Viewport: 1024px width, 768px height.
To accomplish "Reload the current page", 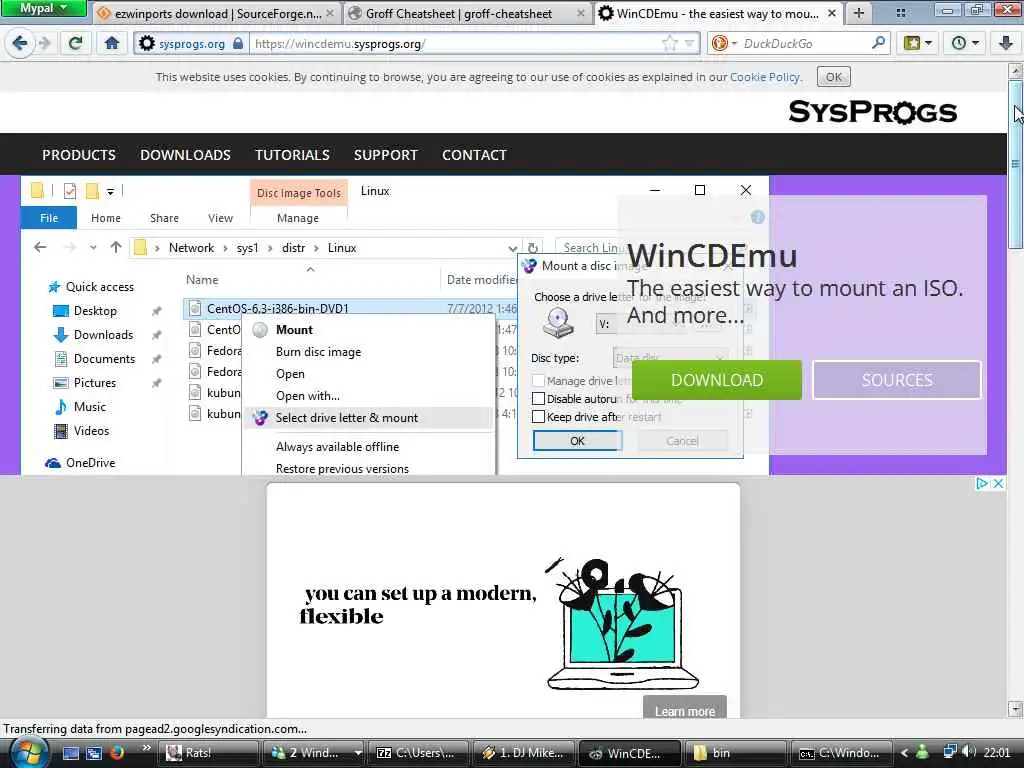I will tap(76, 43).
